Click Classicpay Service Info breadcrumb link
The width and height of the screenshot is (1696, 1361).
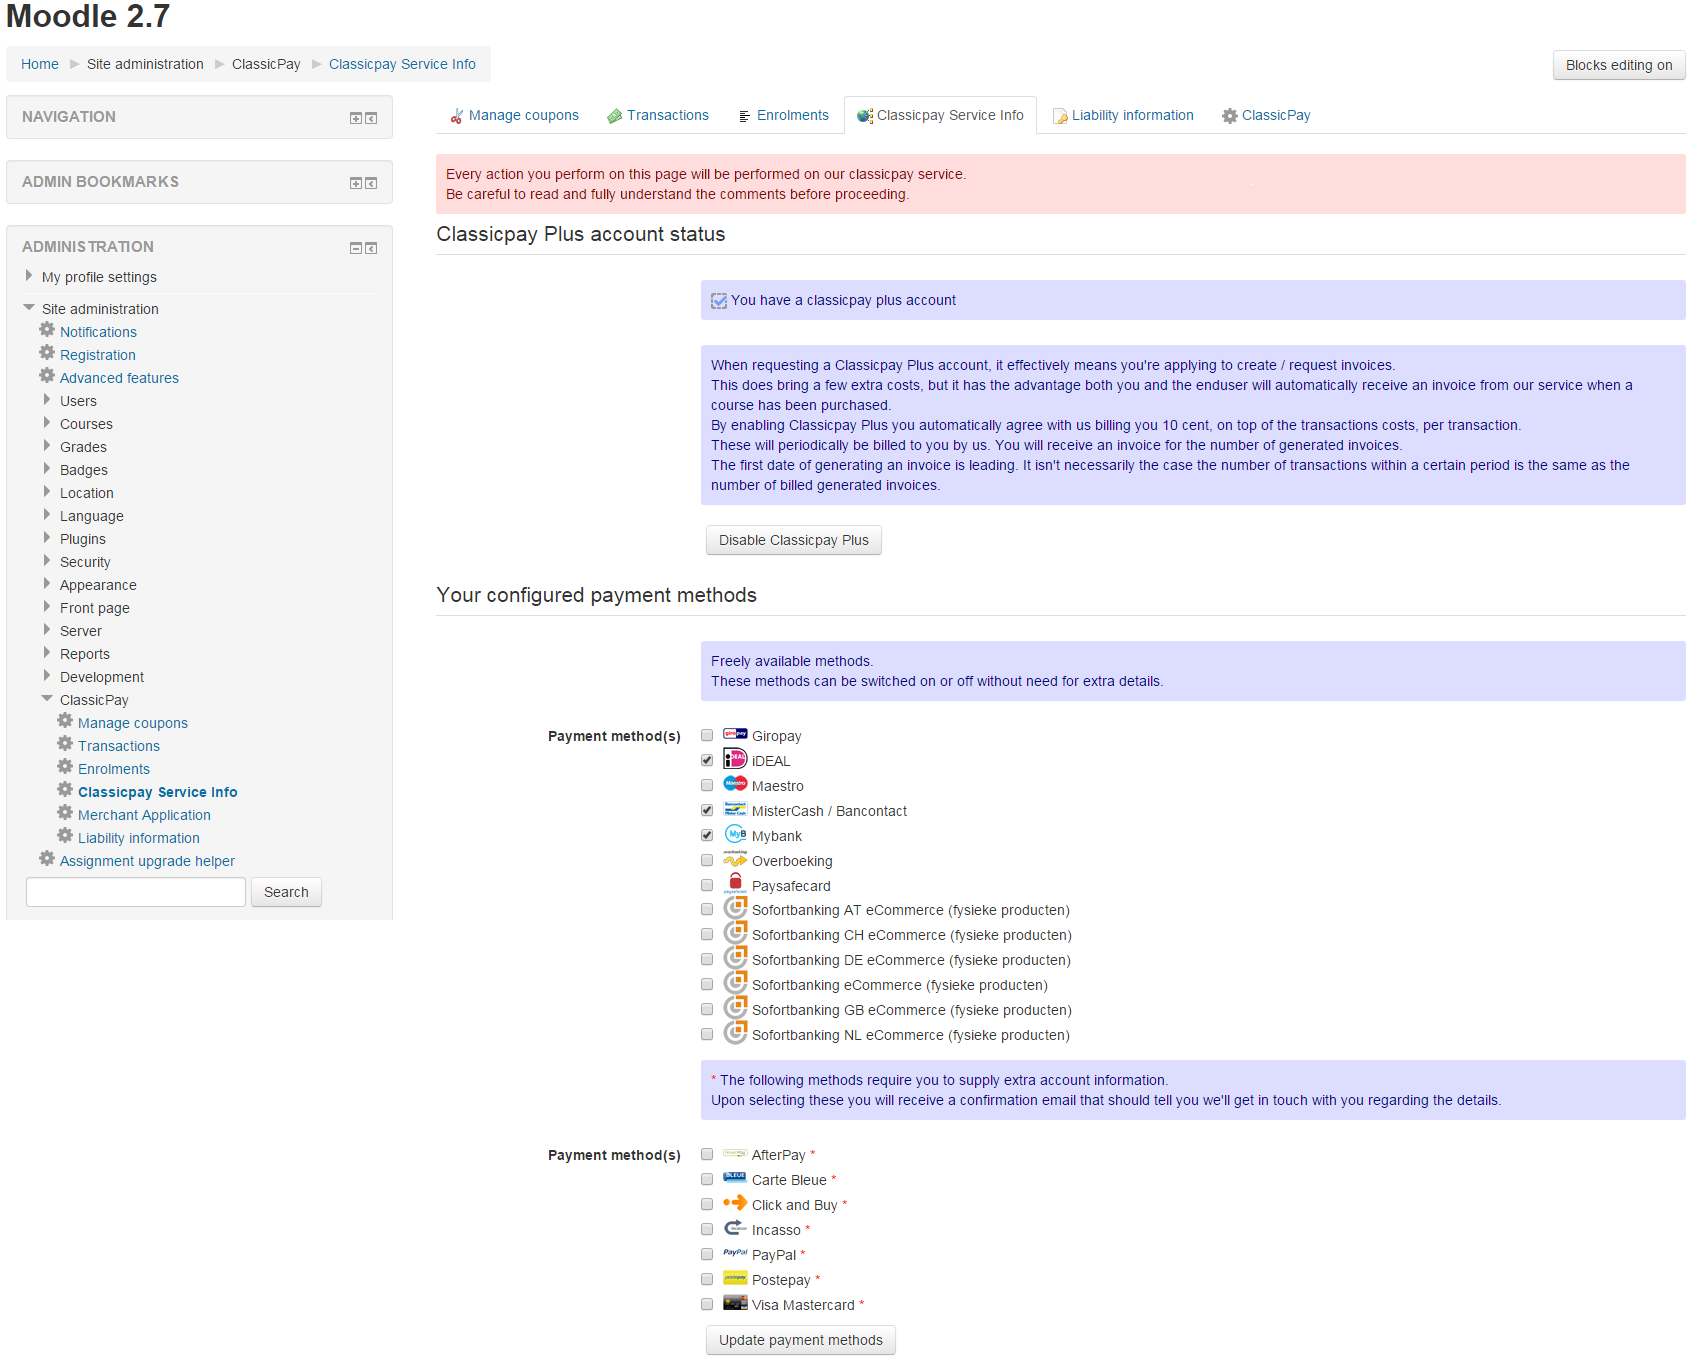[x=402, y=64]
